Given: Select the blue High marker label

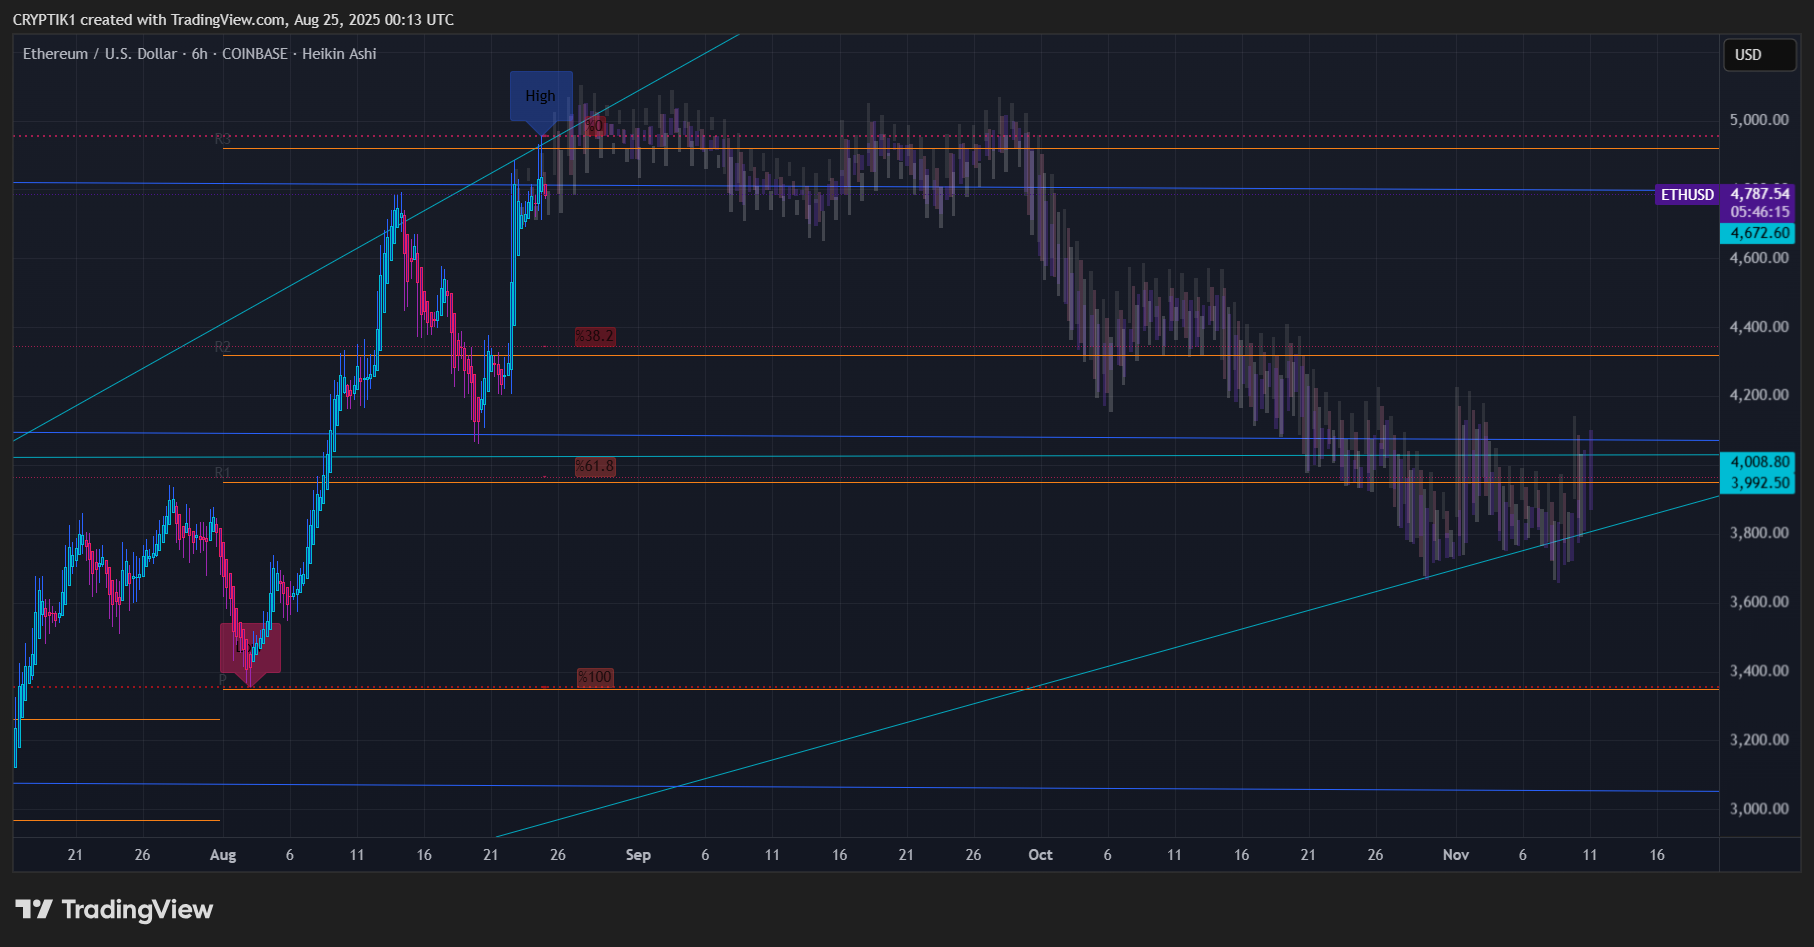Looking at the screenshot, I should 541,97.
